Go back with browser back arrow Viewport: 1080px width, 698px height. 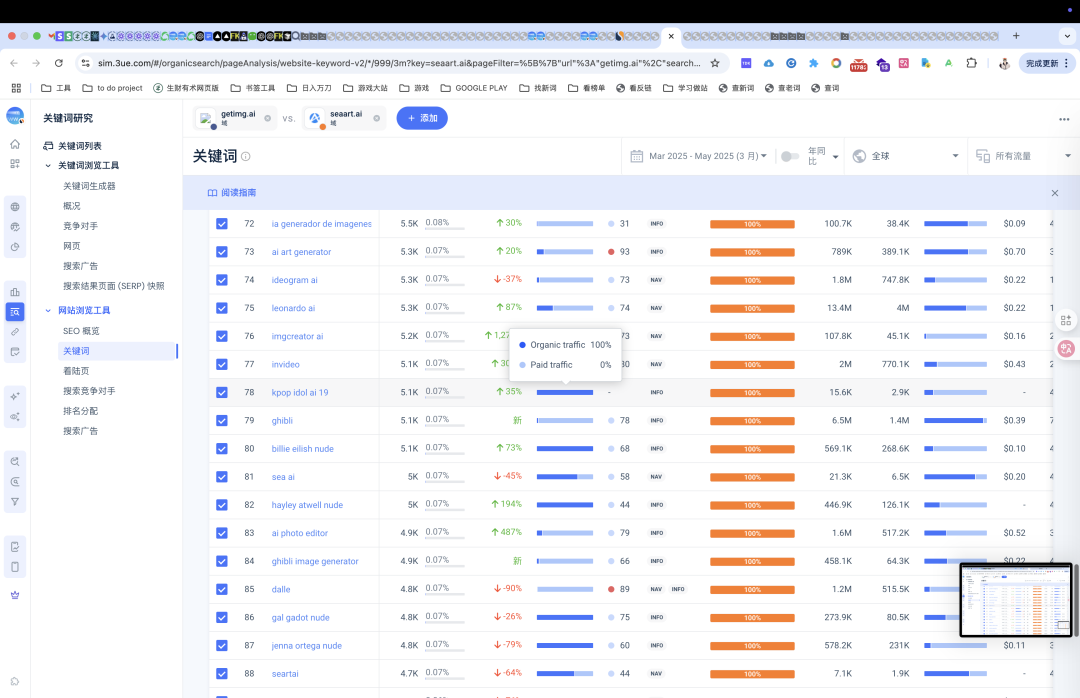click(14, 63)
